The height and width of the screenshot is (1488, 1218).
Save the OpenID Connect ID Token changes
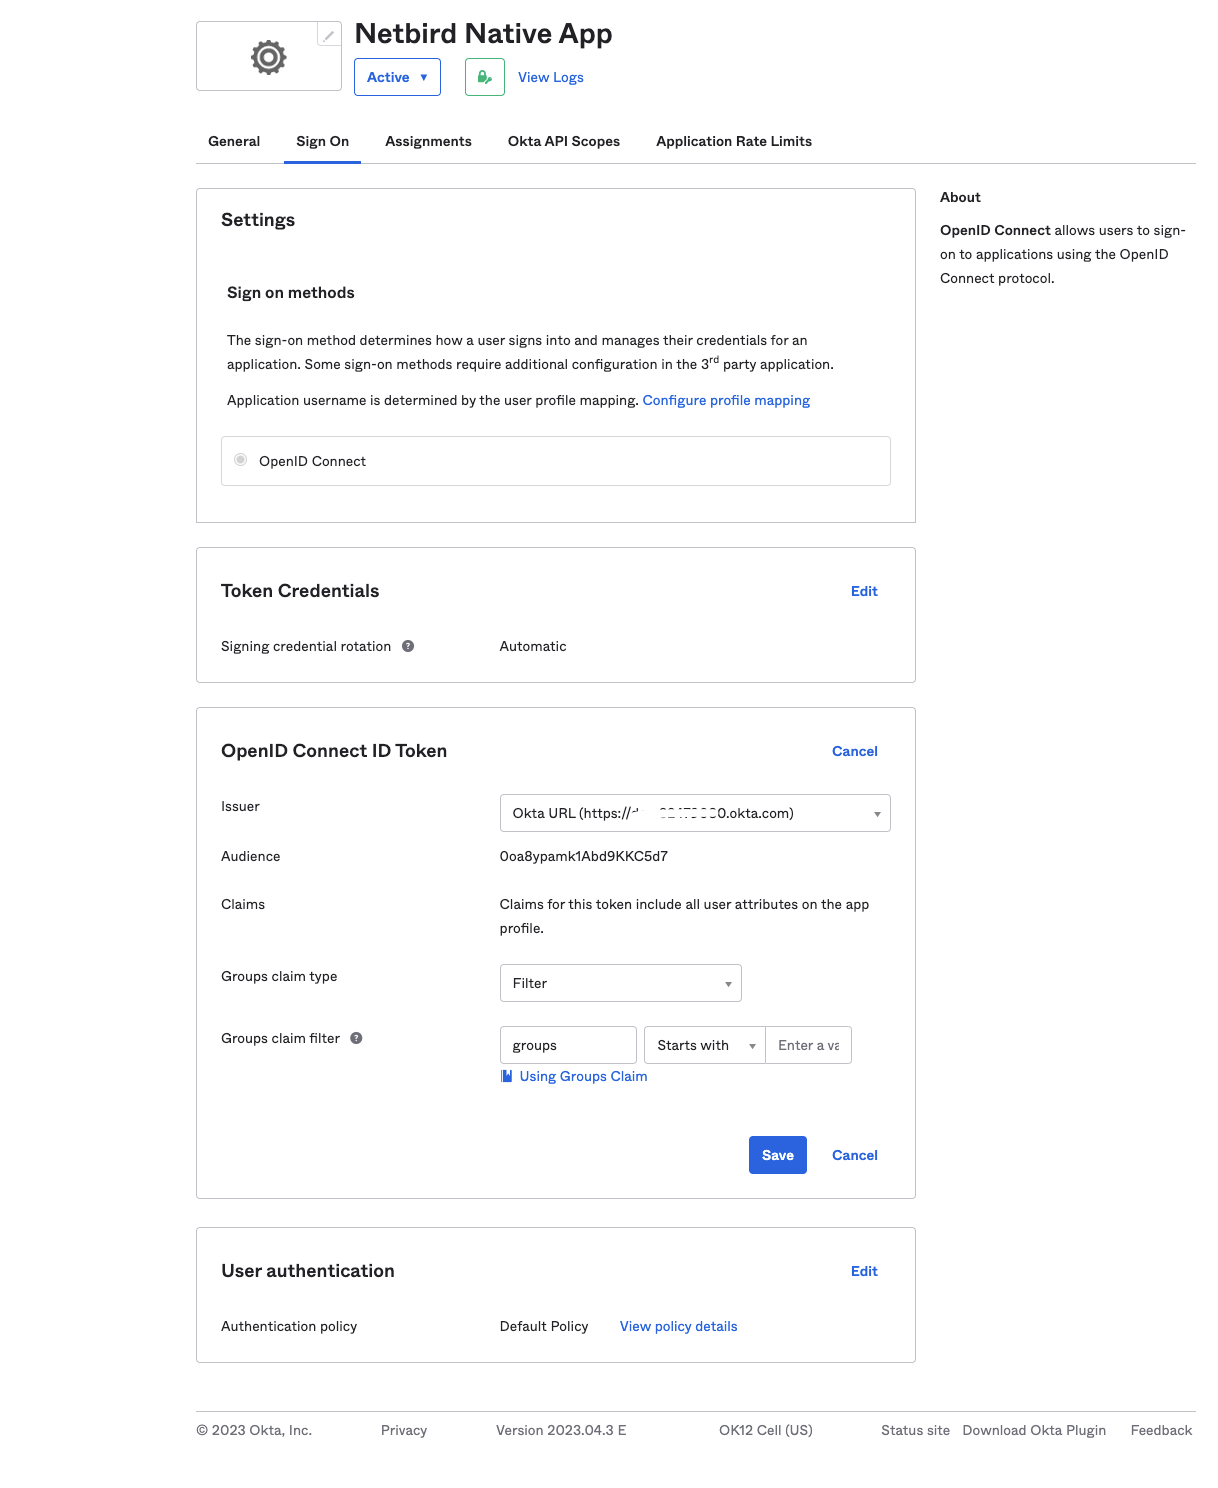coord(777,1154)
